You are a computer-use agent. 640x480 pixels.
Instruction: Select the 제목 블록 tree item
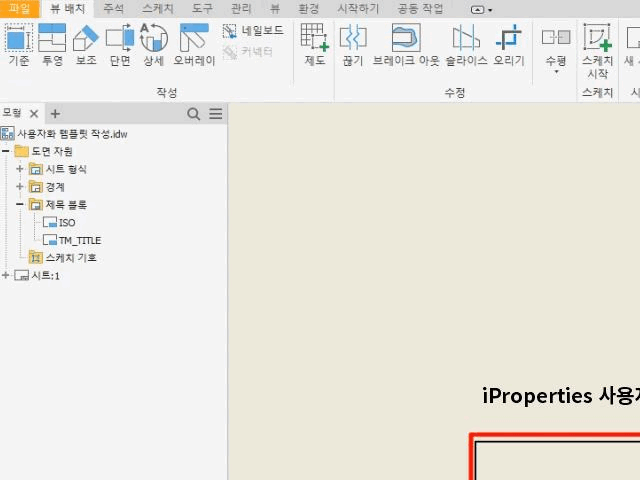click(x=66, y=204)
